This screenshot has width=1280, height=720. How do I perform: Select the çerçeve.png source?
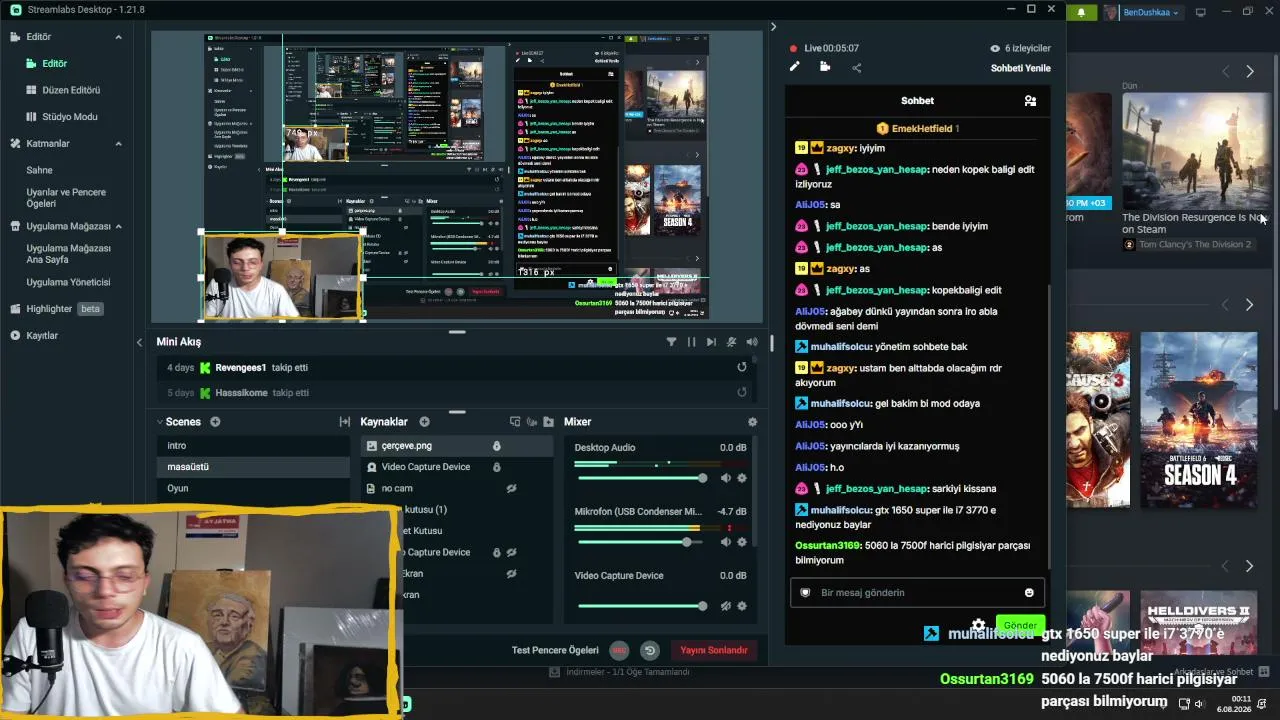[x=456, y=446]
